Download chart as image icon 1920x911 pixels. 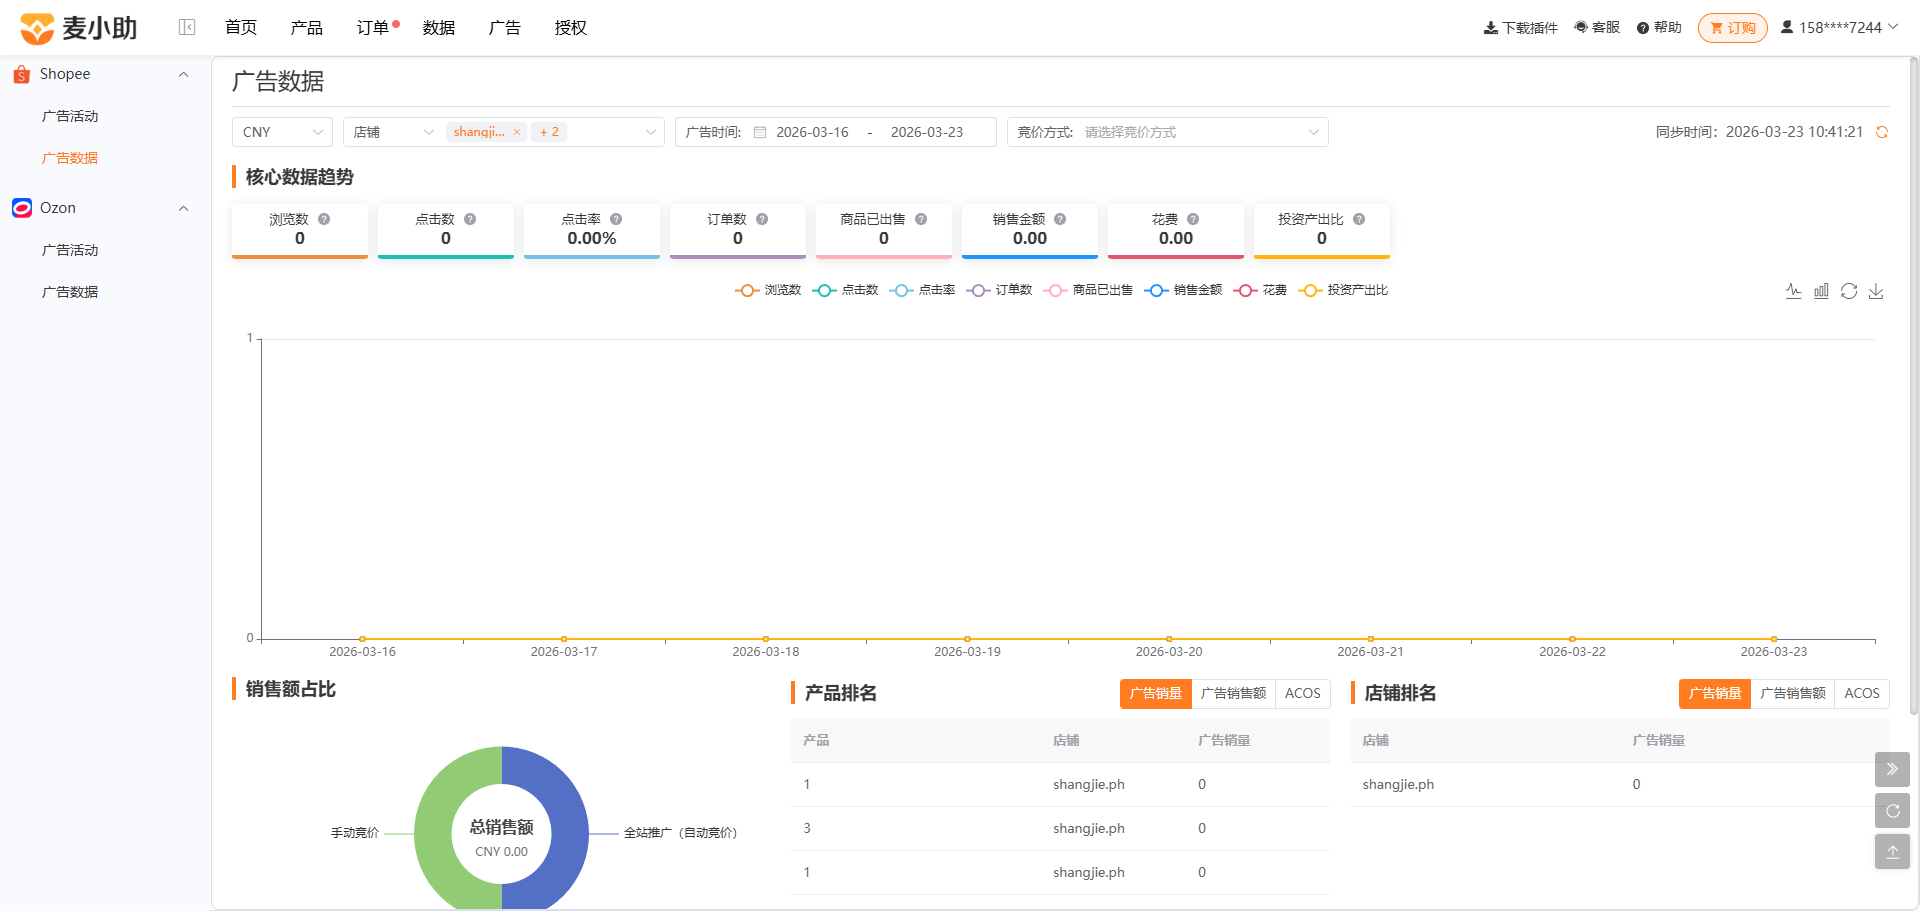click(x=1876, y=291)
